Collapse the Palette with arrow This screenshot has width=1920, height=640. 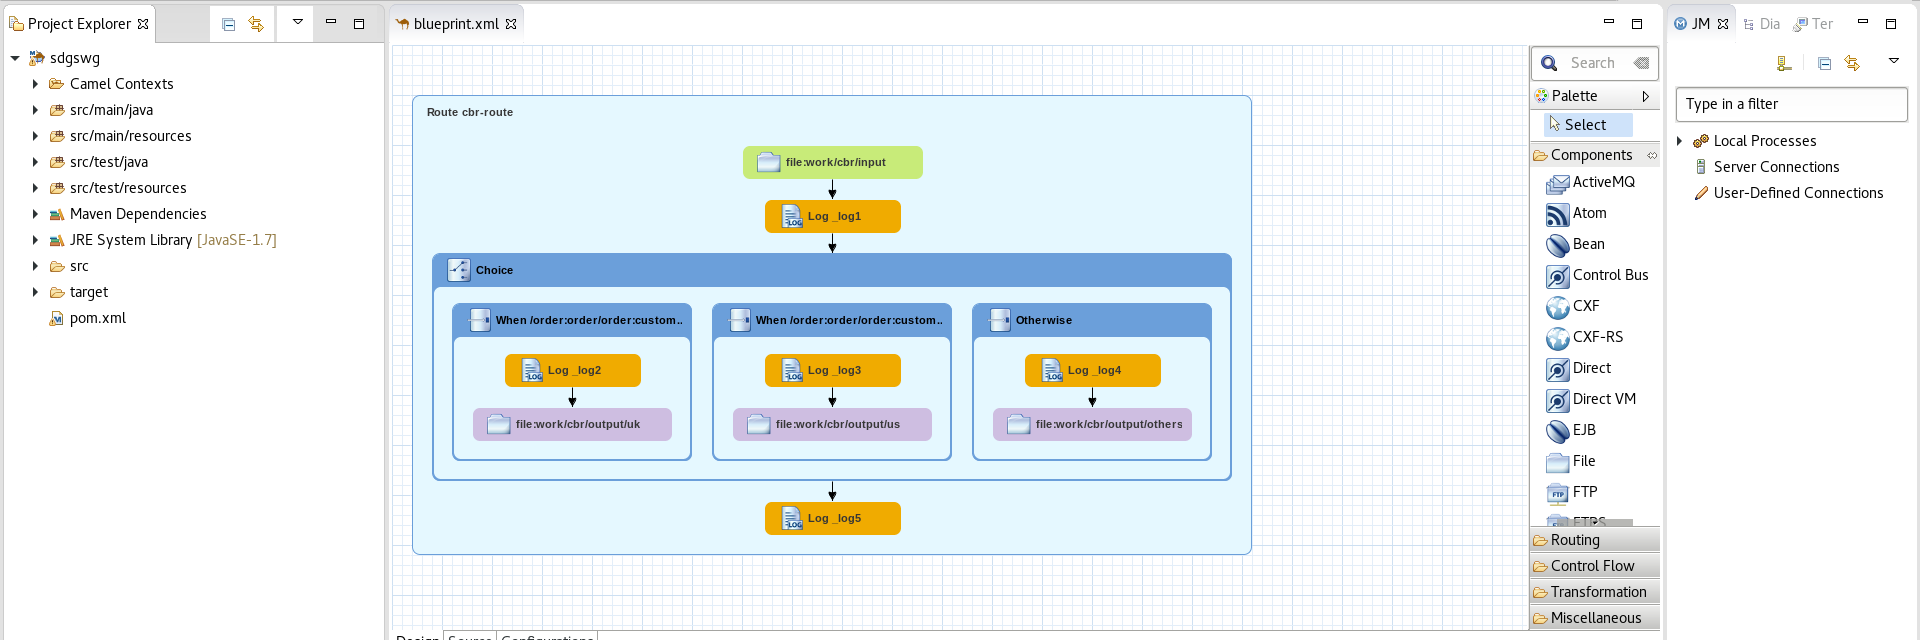(1645, 96)
